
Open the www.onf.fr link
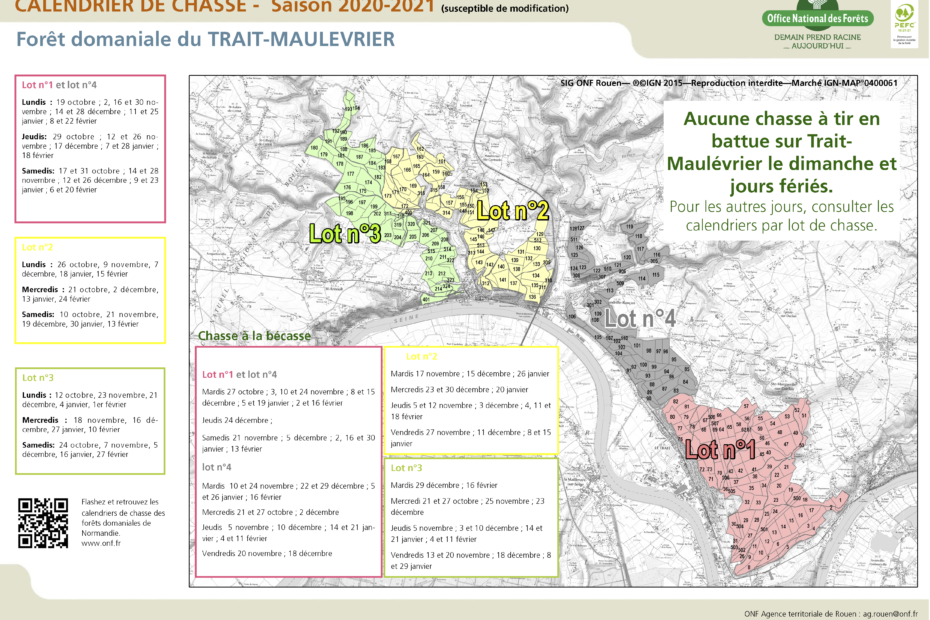[101, 544]
